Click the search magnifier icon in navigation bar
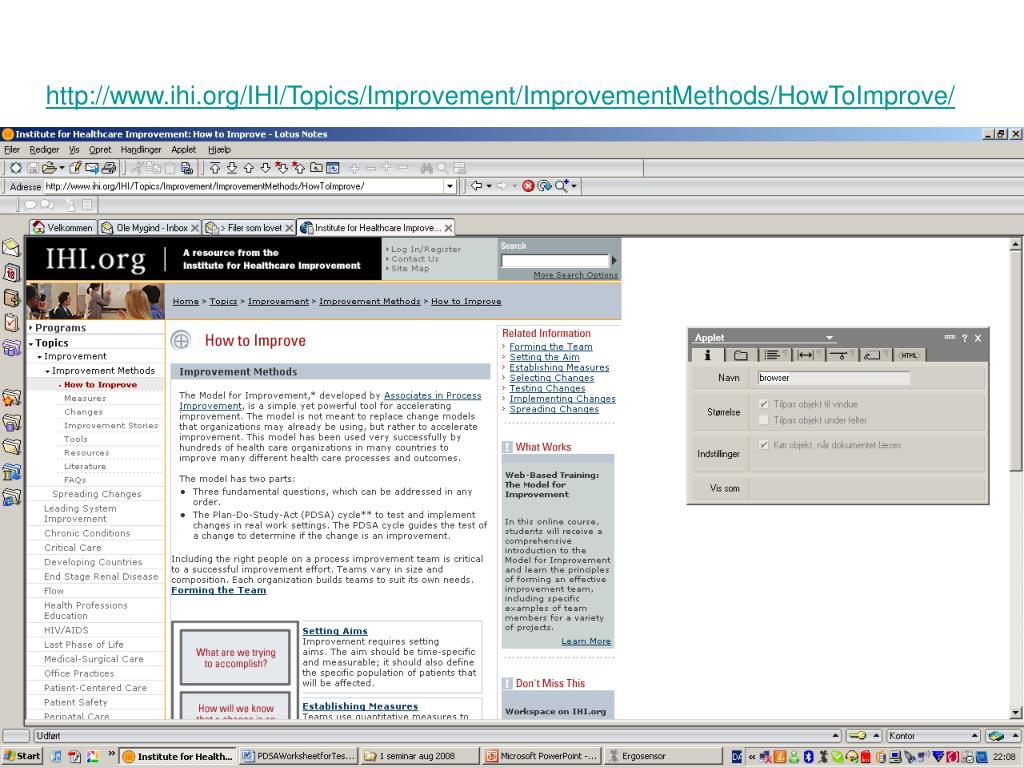1024x768 pixels. 562,186
